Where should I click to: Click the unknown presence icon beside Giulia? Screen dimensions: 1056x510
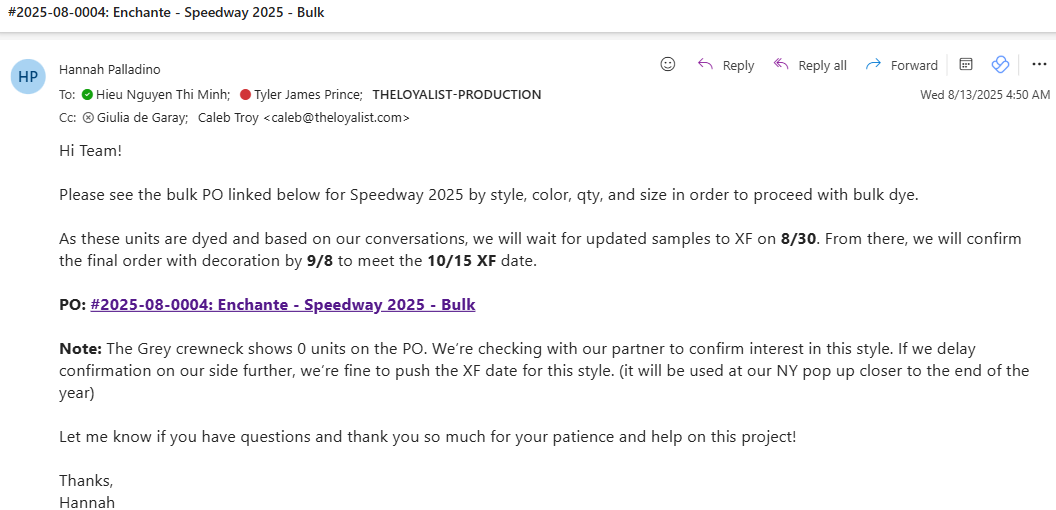(88, 117)
